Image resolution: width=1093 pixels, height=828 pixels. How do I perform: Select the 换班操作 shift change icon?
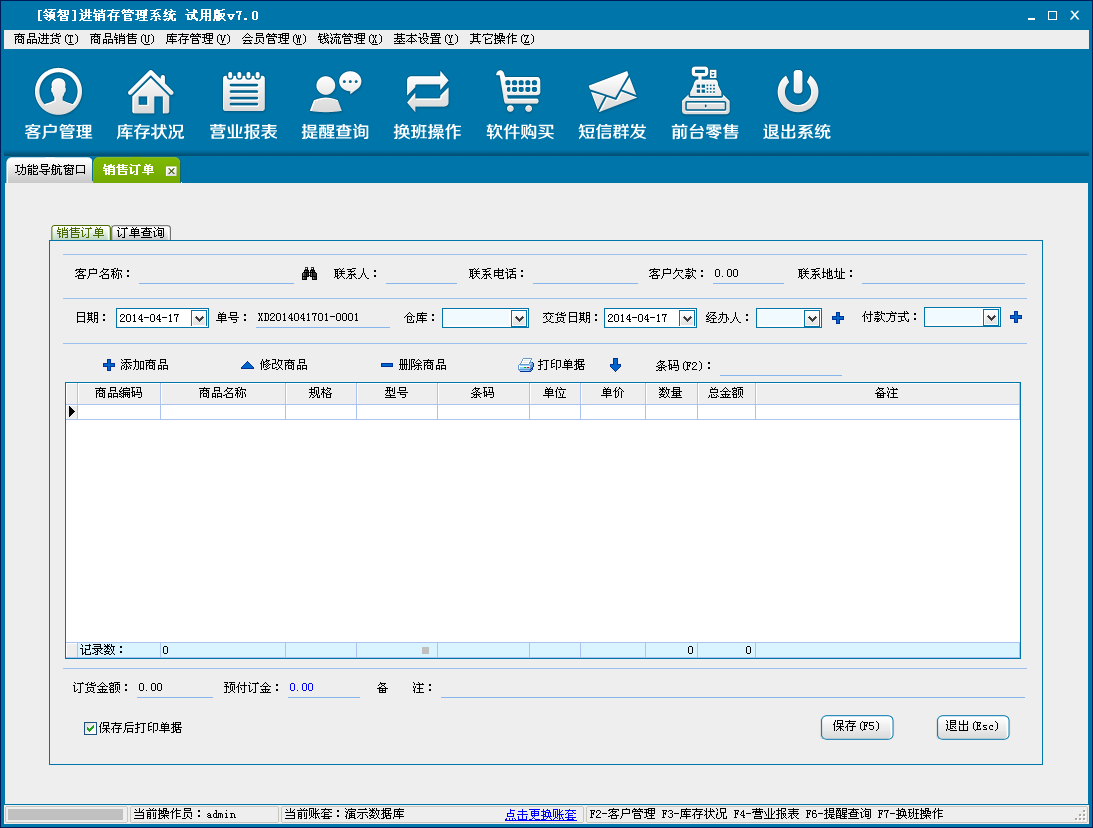point(427,93)
